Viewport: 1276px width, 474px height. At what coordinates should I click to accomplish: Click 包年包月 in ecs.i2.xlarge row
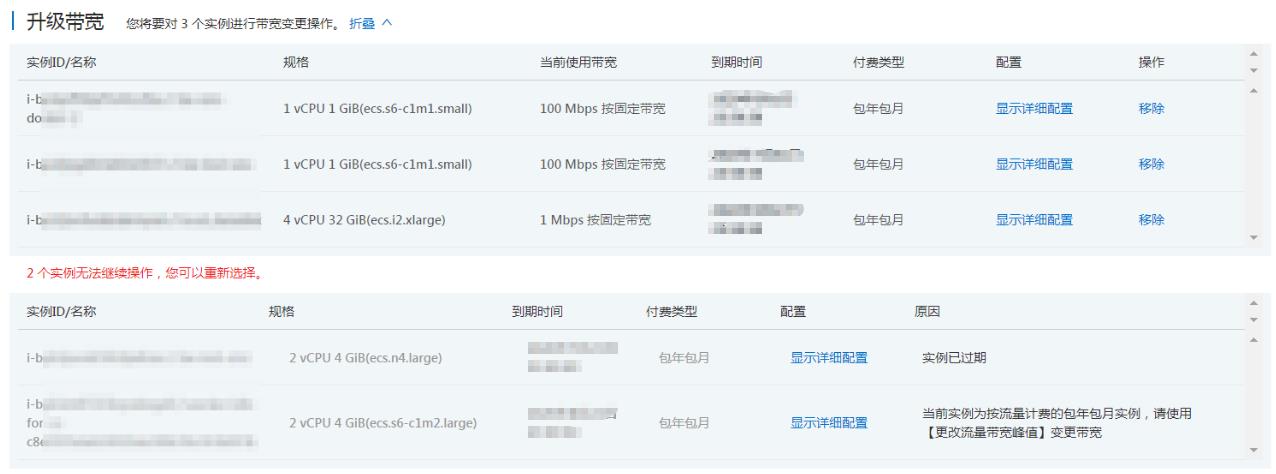click(878, 220)
